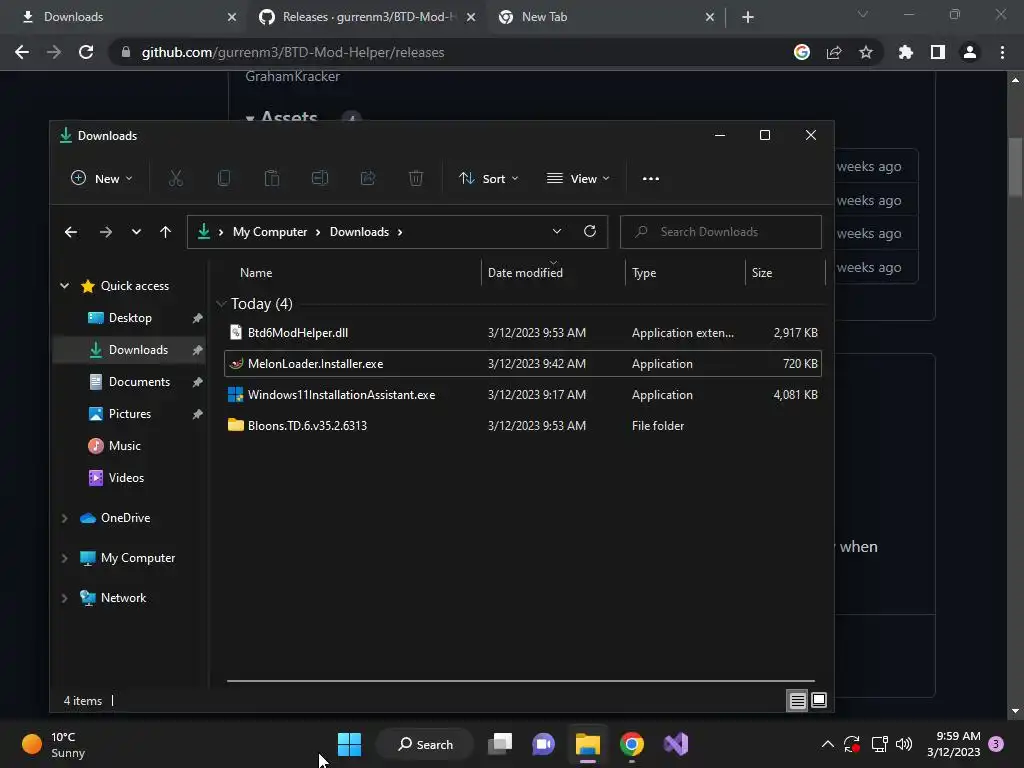Screen dimensions: 1024x768
Task: Open recent locations dropdown arrow
Action: (x=136, y=232)
